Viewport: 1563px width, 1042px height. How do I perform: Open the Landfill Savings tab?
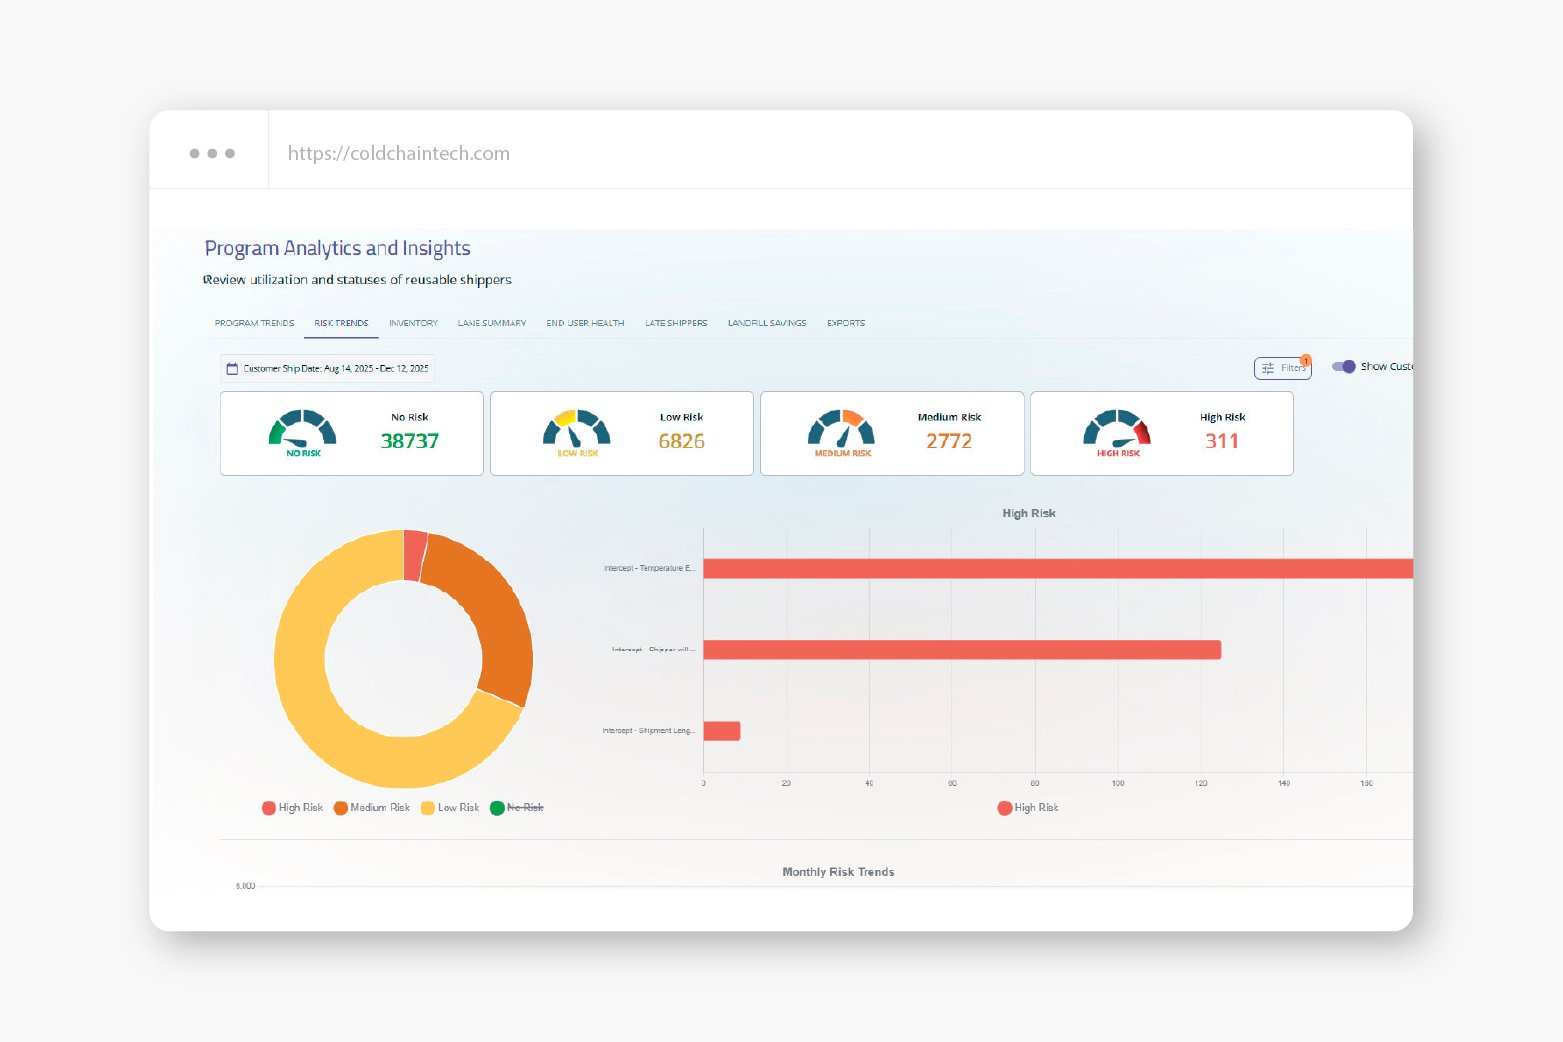[x=766, y=322]
